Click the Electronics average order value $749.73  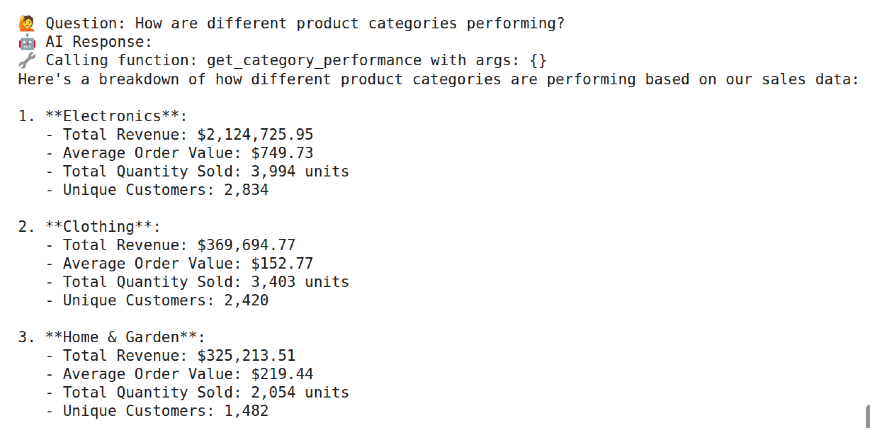pos(282,153)
